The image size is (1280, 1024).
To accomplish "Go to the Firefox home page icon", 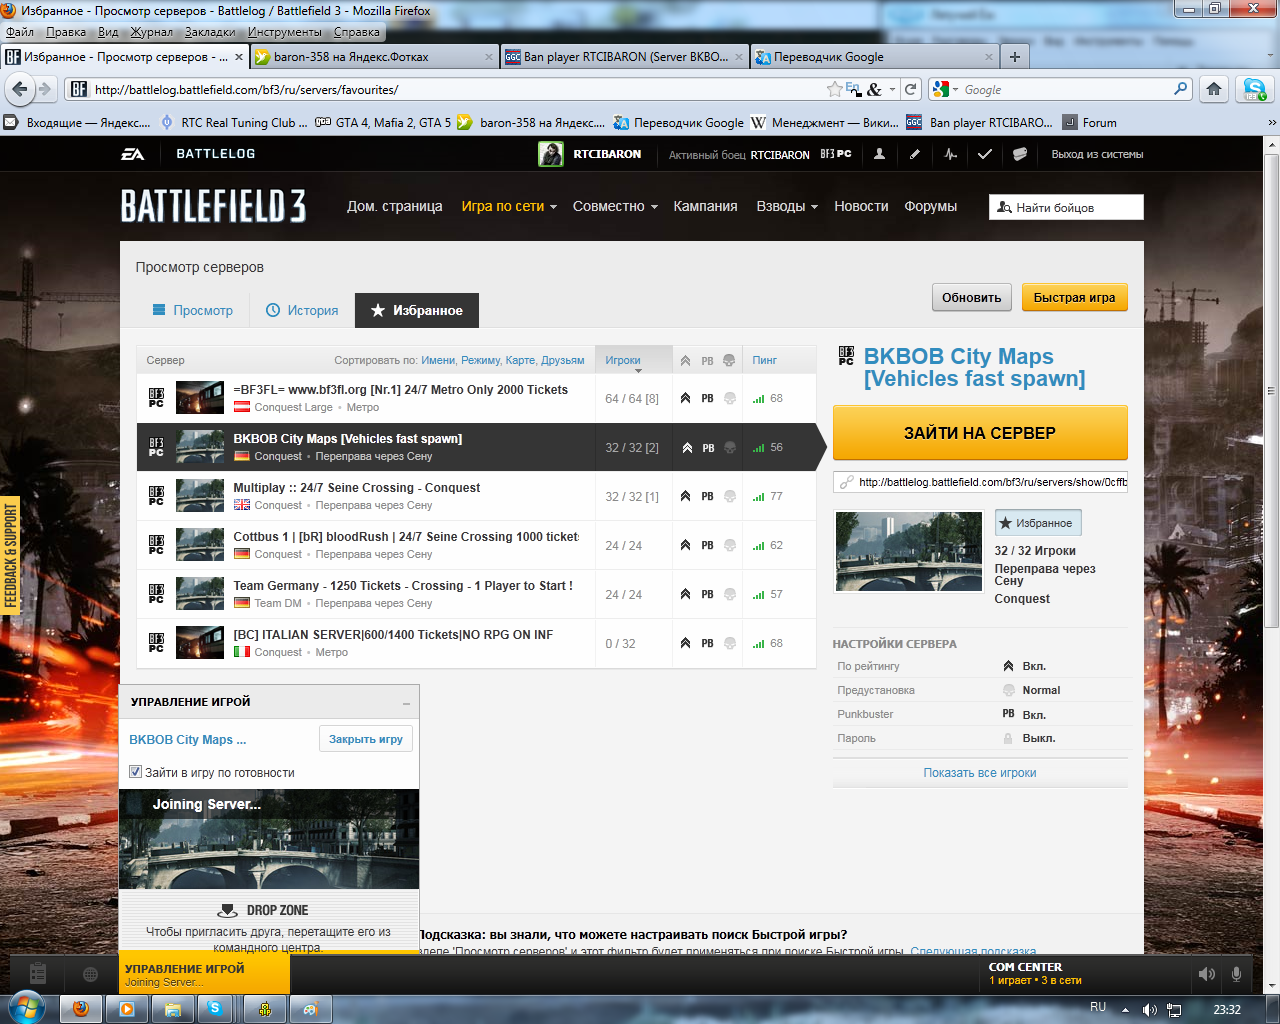I will pos(1214,89).
